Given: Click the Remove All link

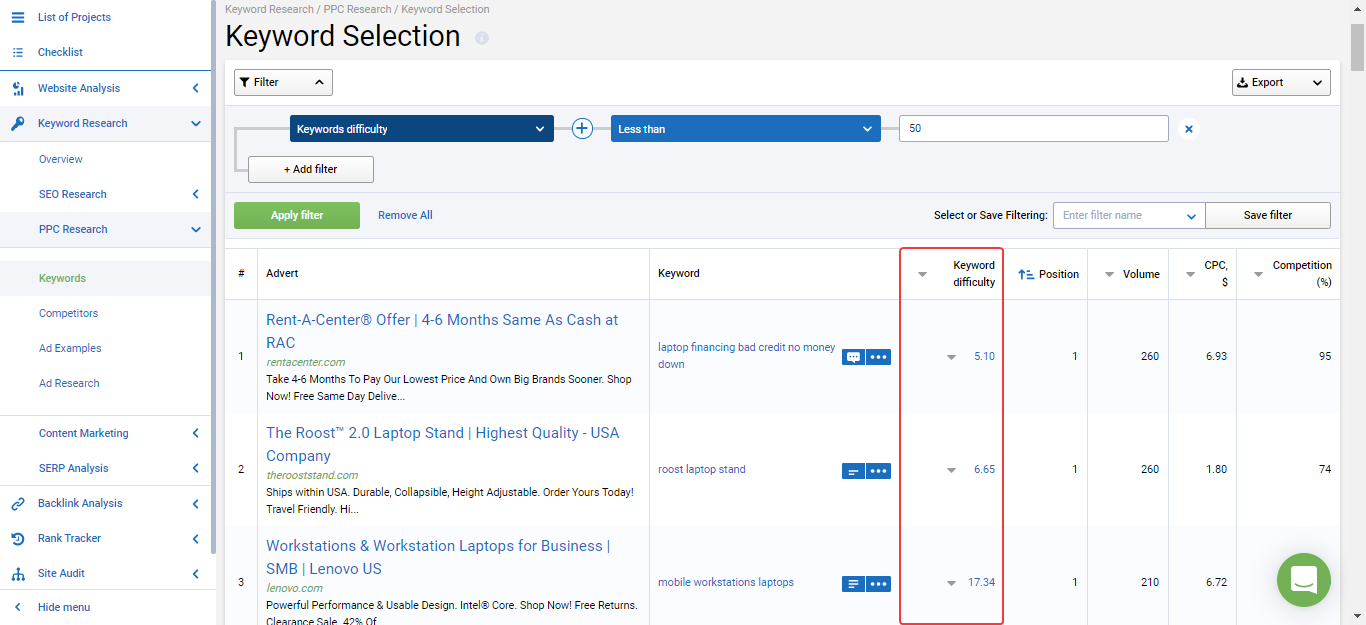Looking at the screenshot, I should pyautogui.click(x=405, y=215).
